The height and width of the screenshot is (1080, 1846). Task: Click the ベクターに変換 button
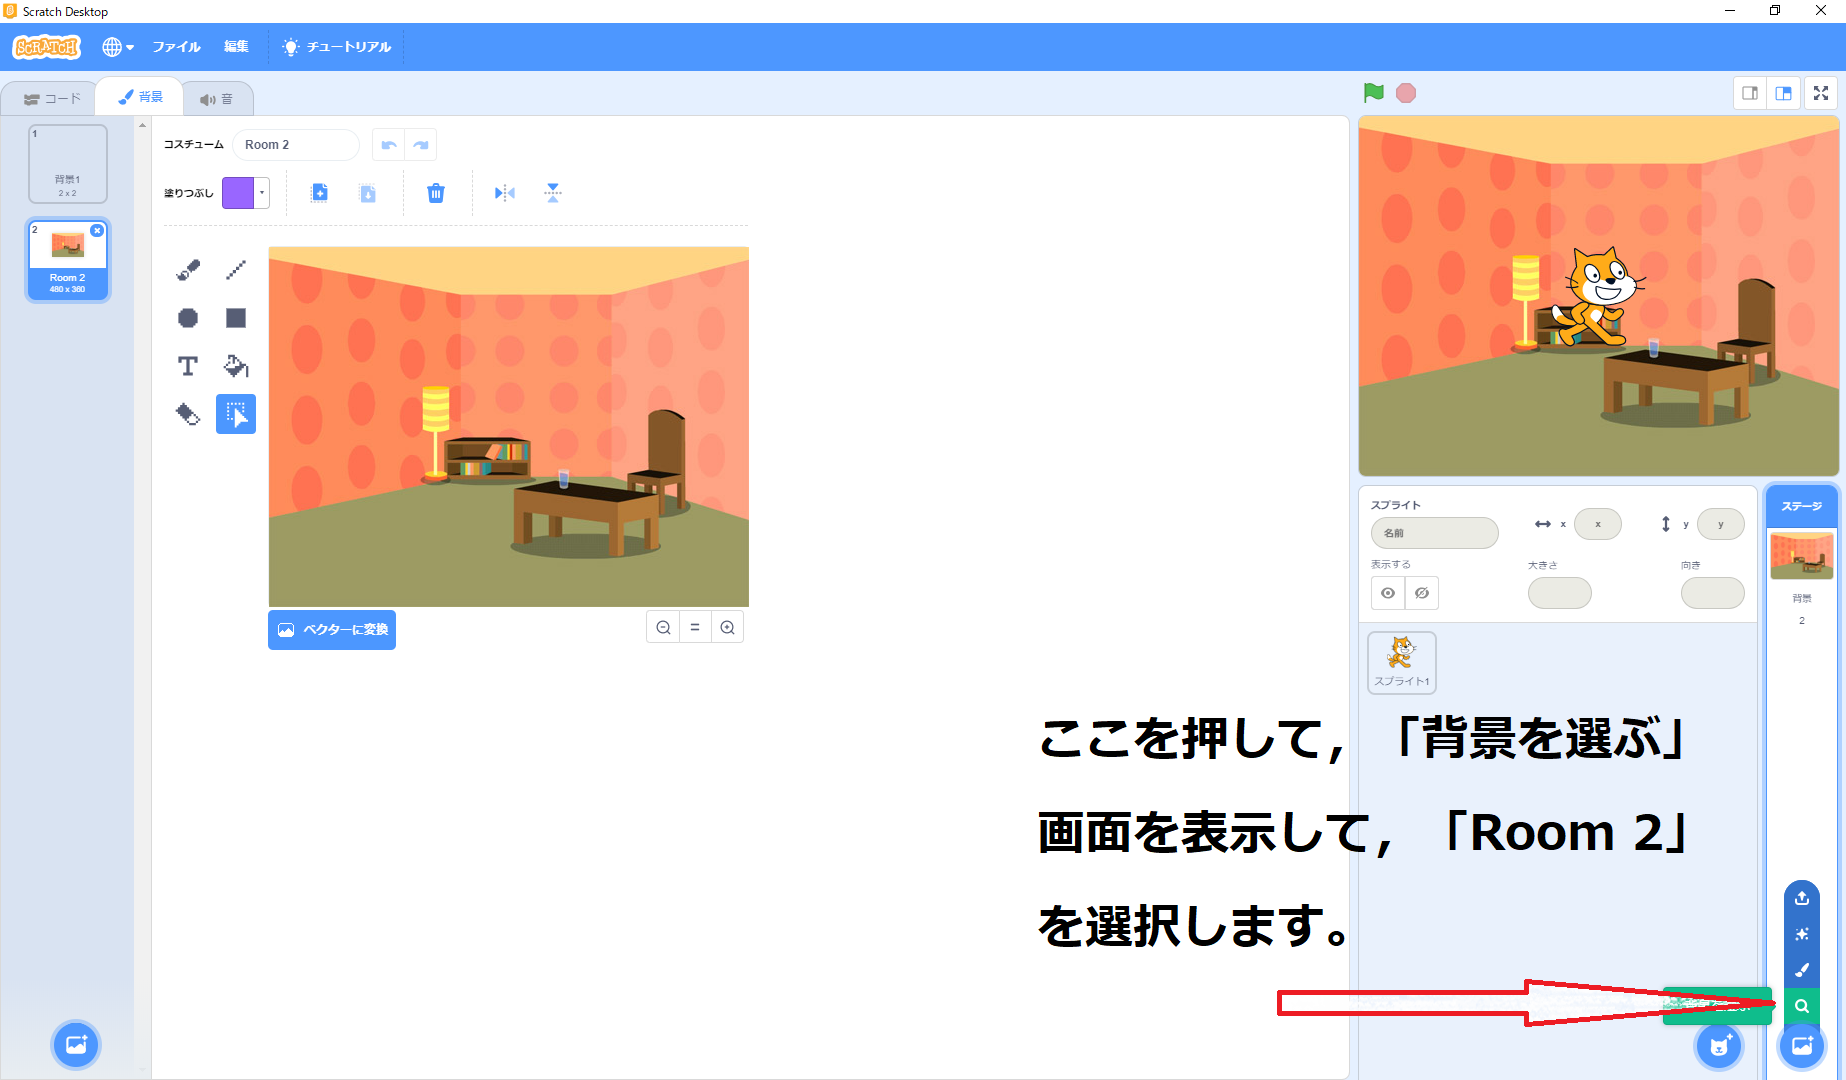pyautogui.click(x=332, y=630)
